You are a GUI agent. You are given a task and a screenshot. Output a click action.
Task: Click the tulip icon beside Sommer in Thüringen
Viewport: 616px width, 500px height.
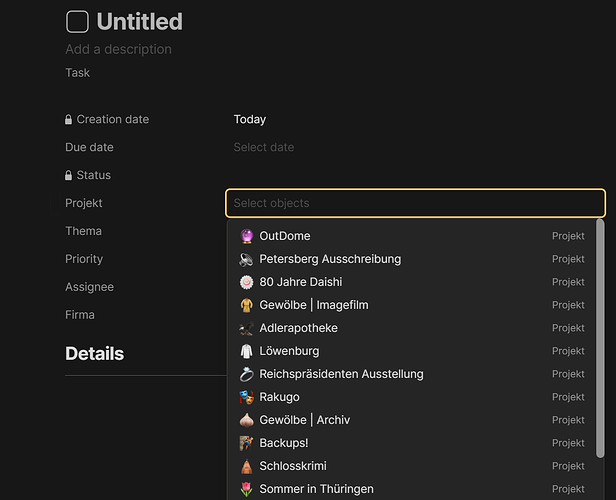pyautogui.click(x=246, y=489)
